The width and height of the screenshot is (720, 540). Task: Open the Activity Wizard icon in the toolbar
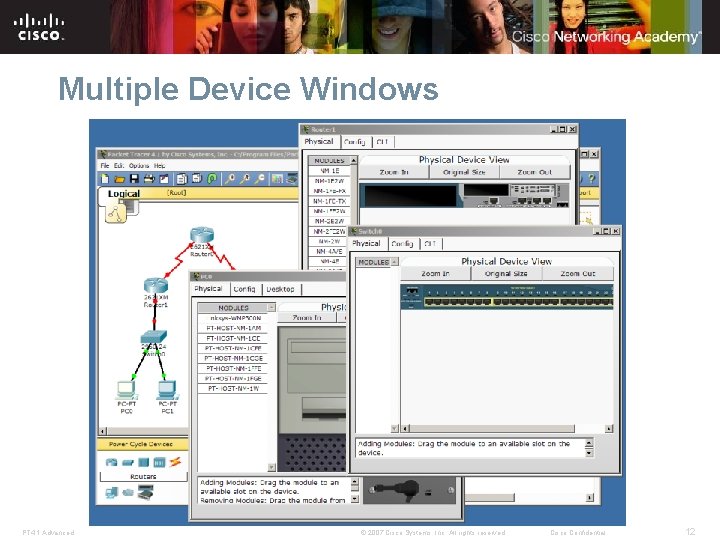point(163,179)
